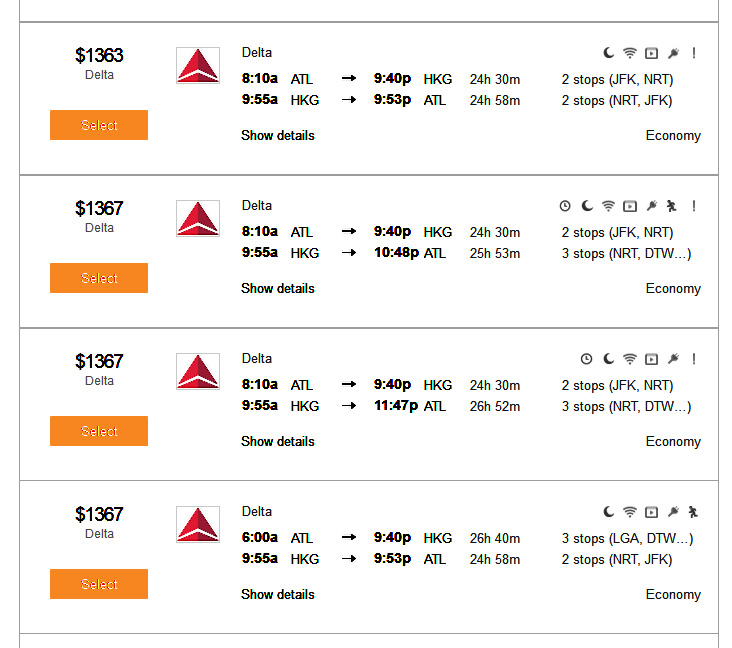Viewport: 732px width, 648px height.
Task: Click the in-flight video icon on the 11:47p return flight
Action: (x=651, y=359)
